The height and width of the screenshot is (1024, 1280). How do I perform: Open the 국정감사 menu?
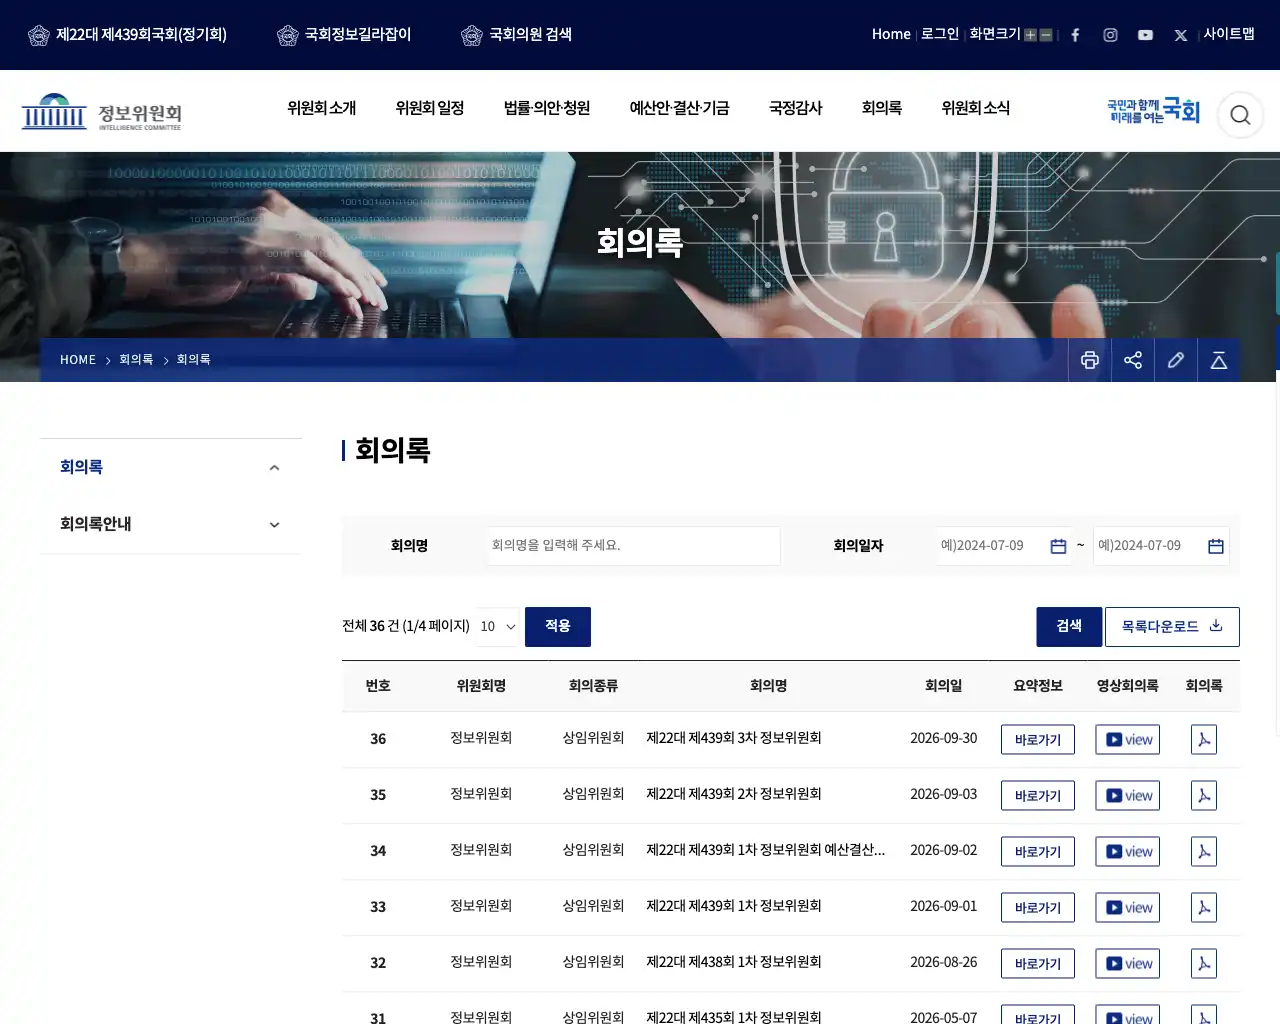tap(796, 108)
